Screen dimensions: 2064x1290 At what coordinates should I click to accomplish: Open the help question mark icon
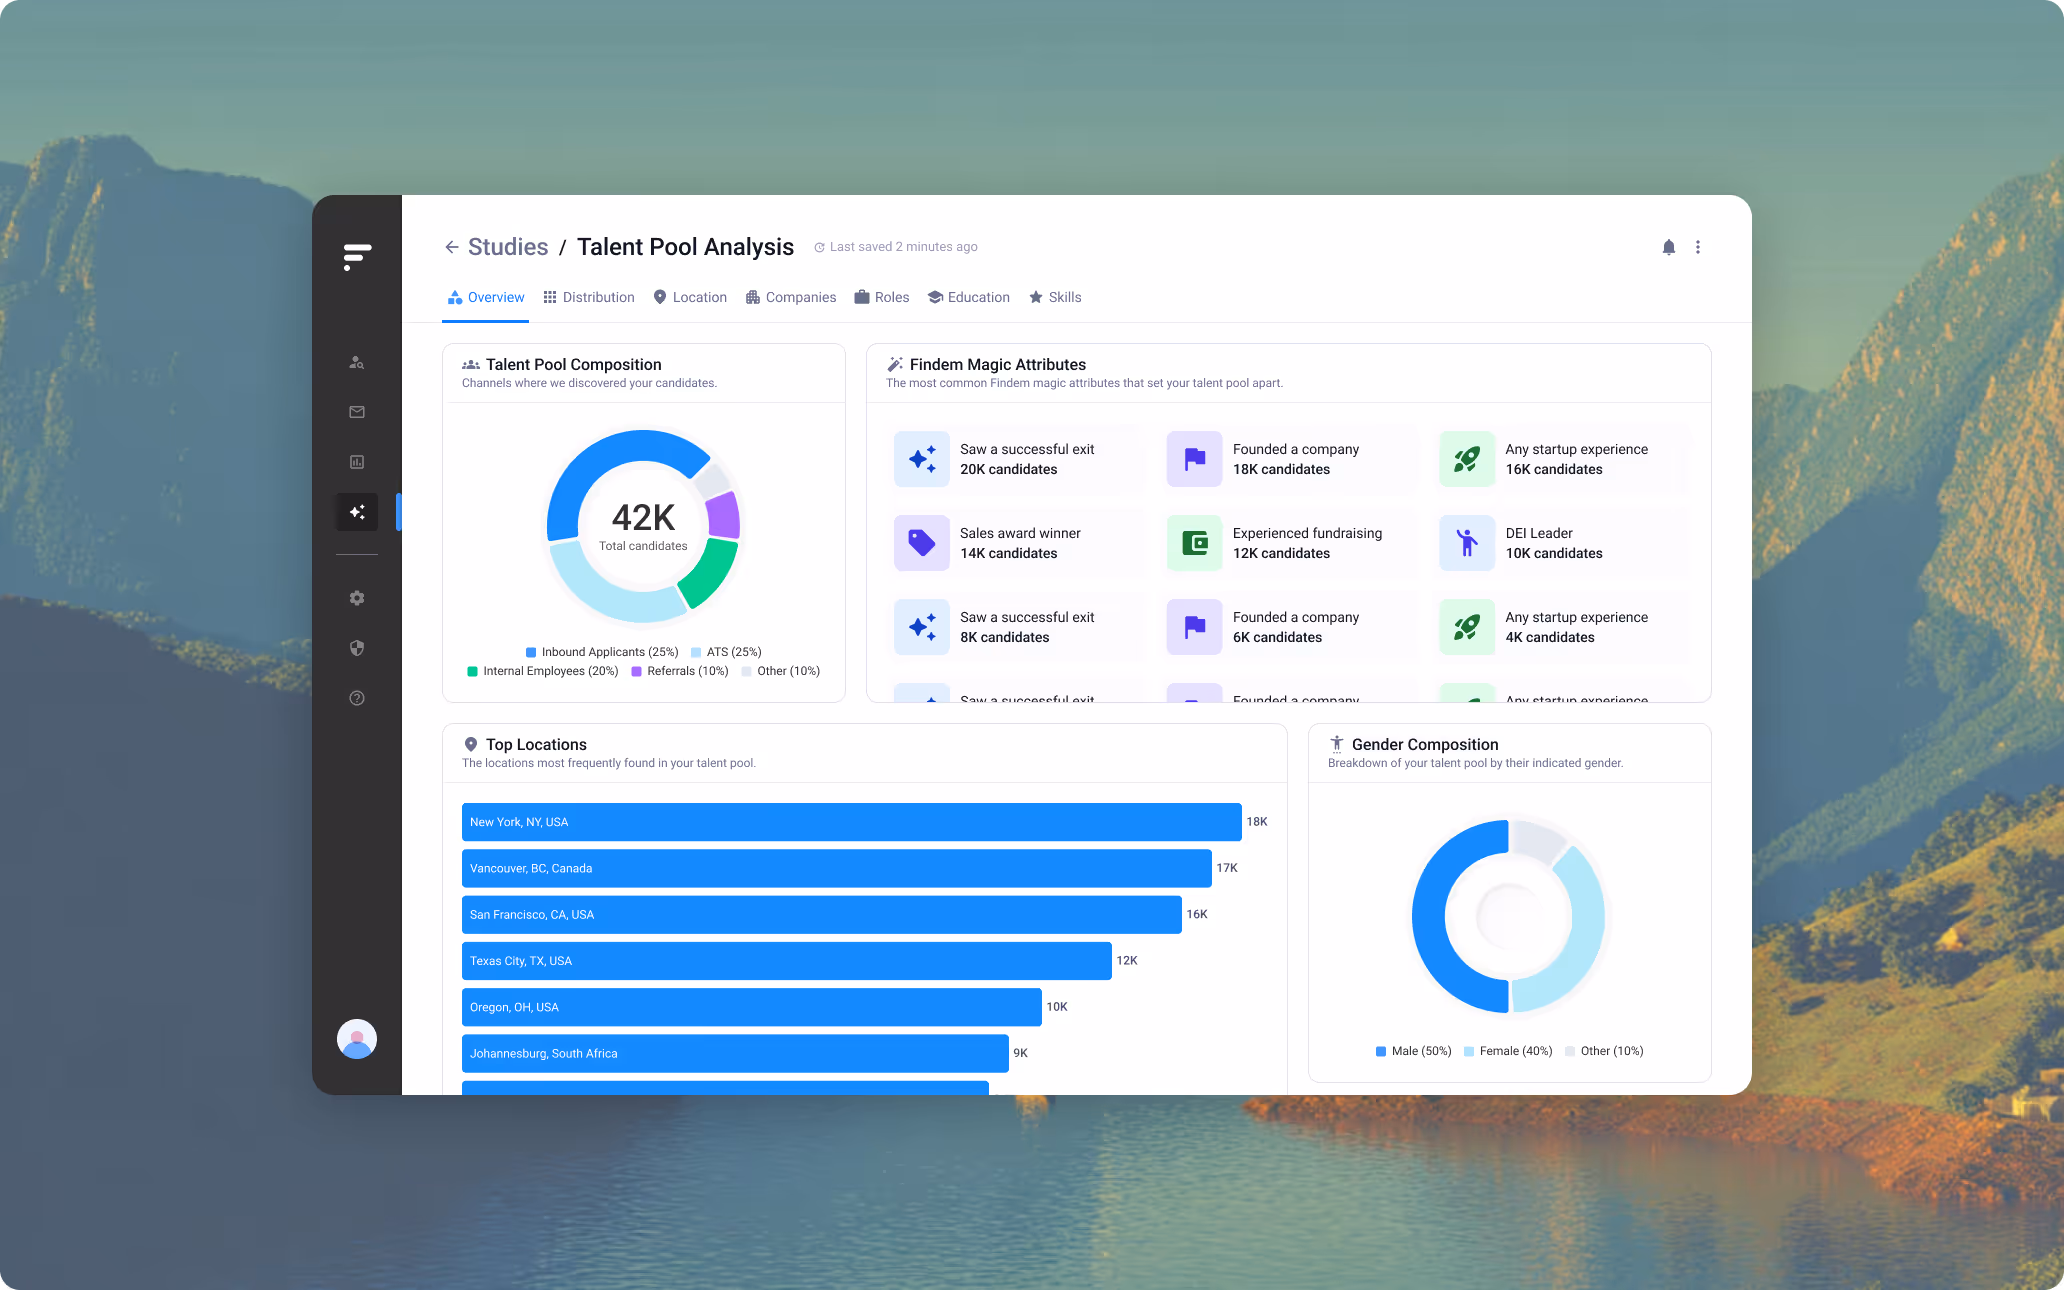click(x=357, y=698)
